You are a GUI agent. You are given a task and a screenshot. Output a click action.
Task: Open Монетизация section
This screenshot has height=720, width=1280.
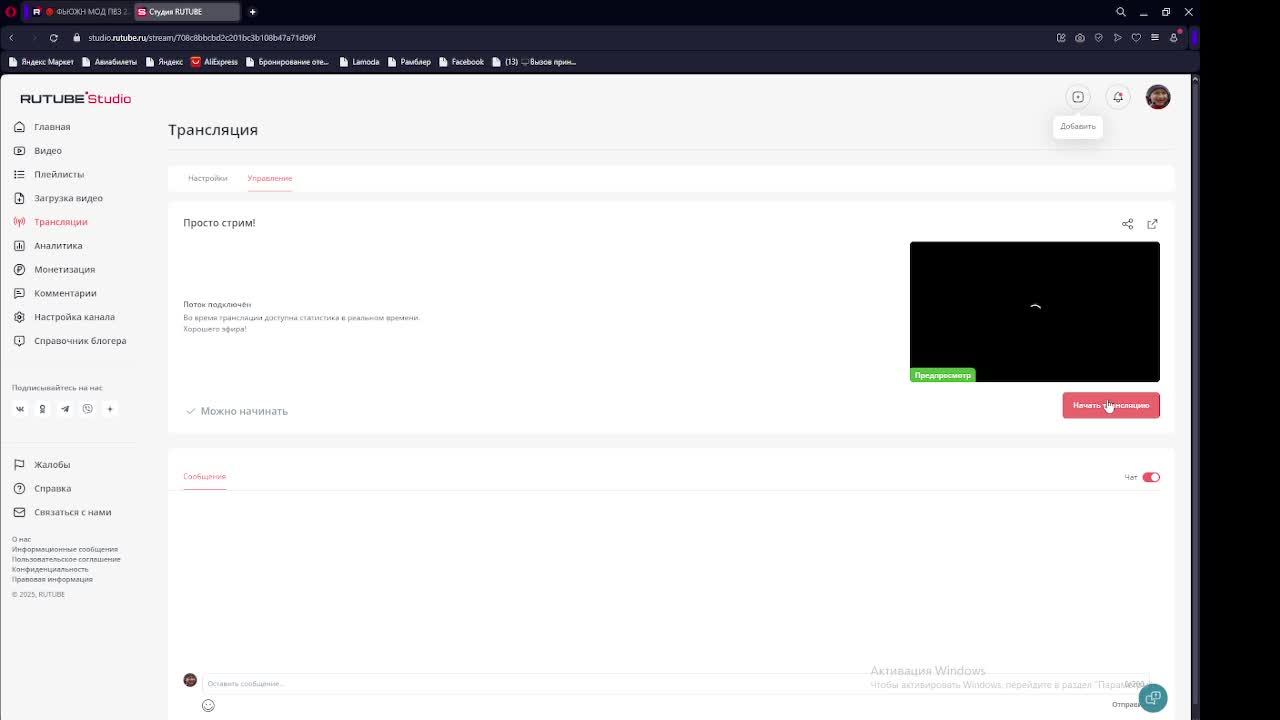54,269
